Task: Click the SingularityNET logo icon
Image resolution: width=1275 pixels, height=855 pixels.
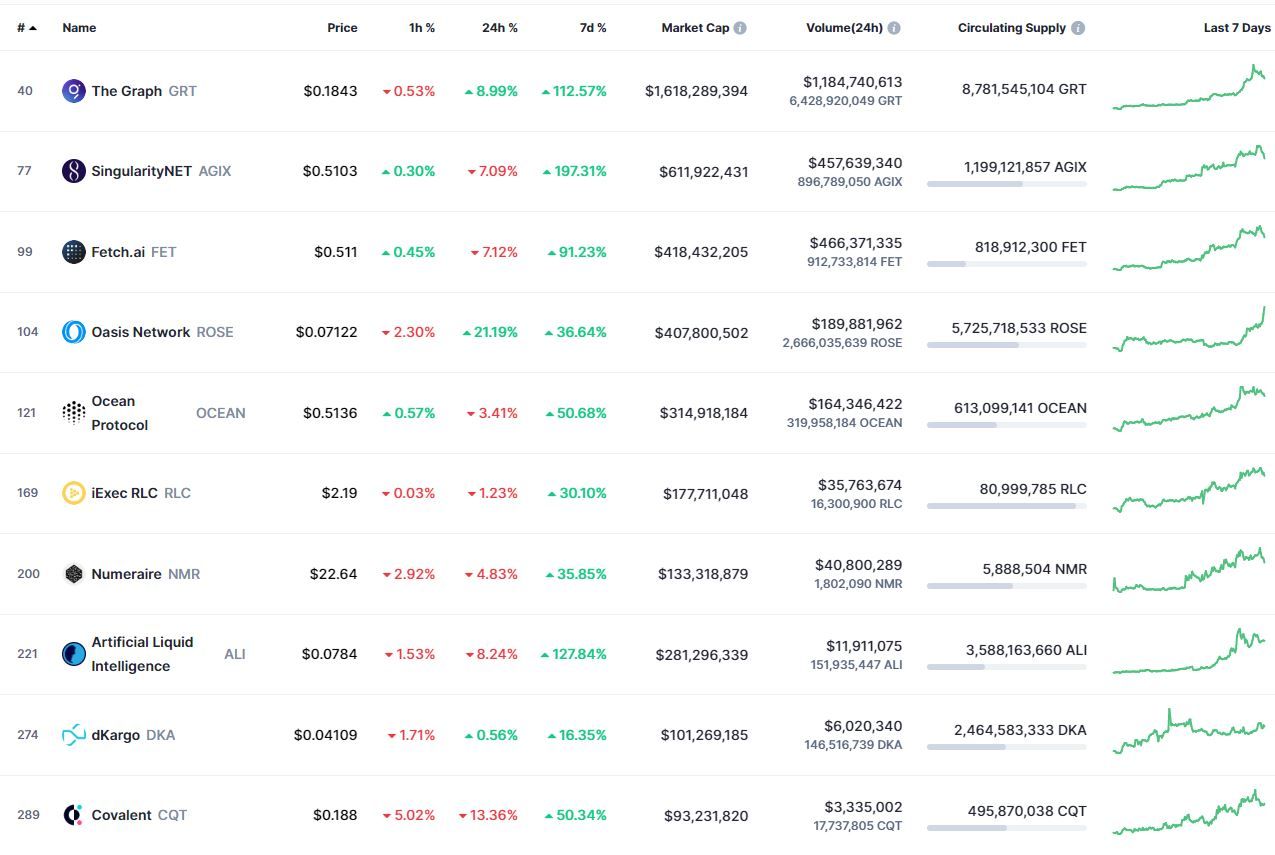Action: [x=74, y=171]
